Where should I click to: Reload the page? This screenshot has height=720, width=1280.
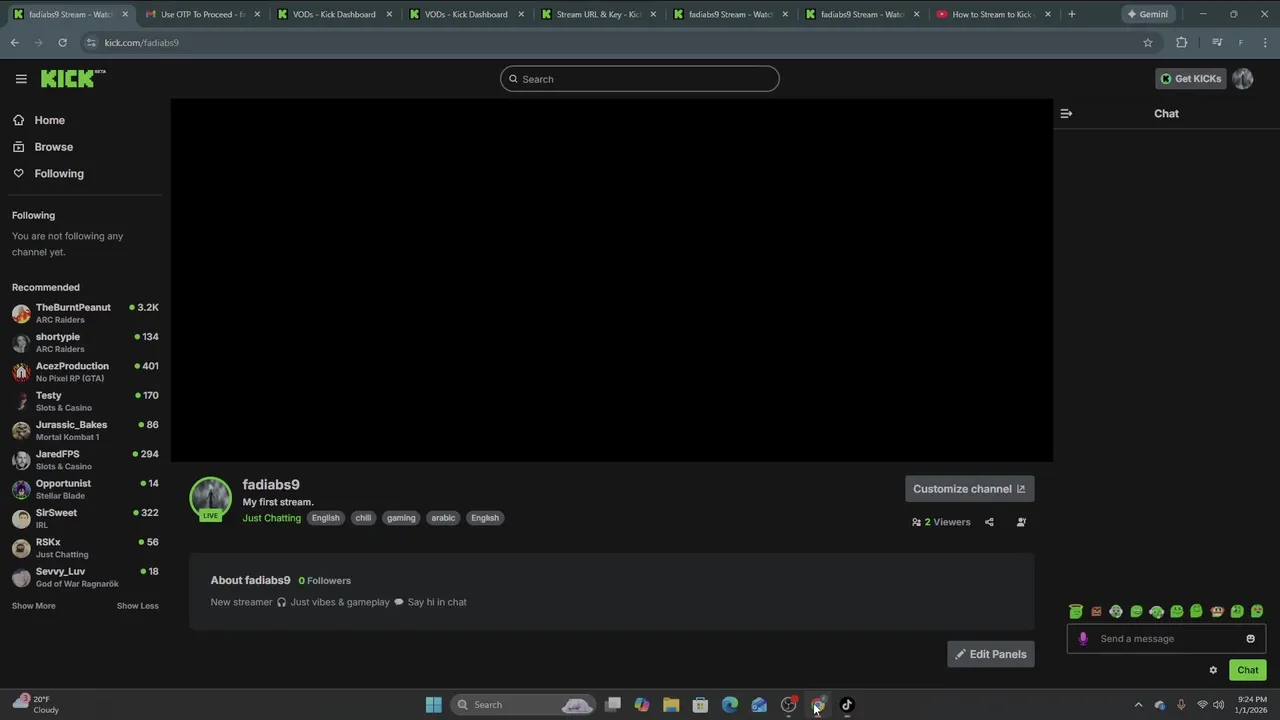click(62, 43)
